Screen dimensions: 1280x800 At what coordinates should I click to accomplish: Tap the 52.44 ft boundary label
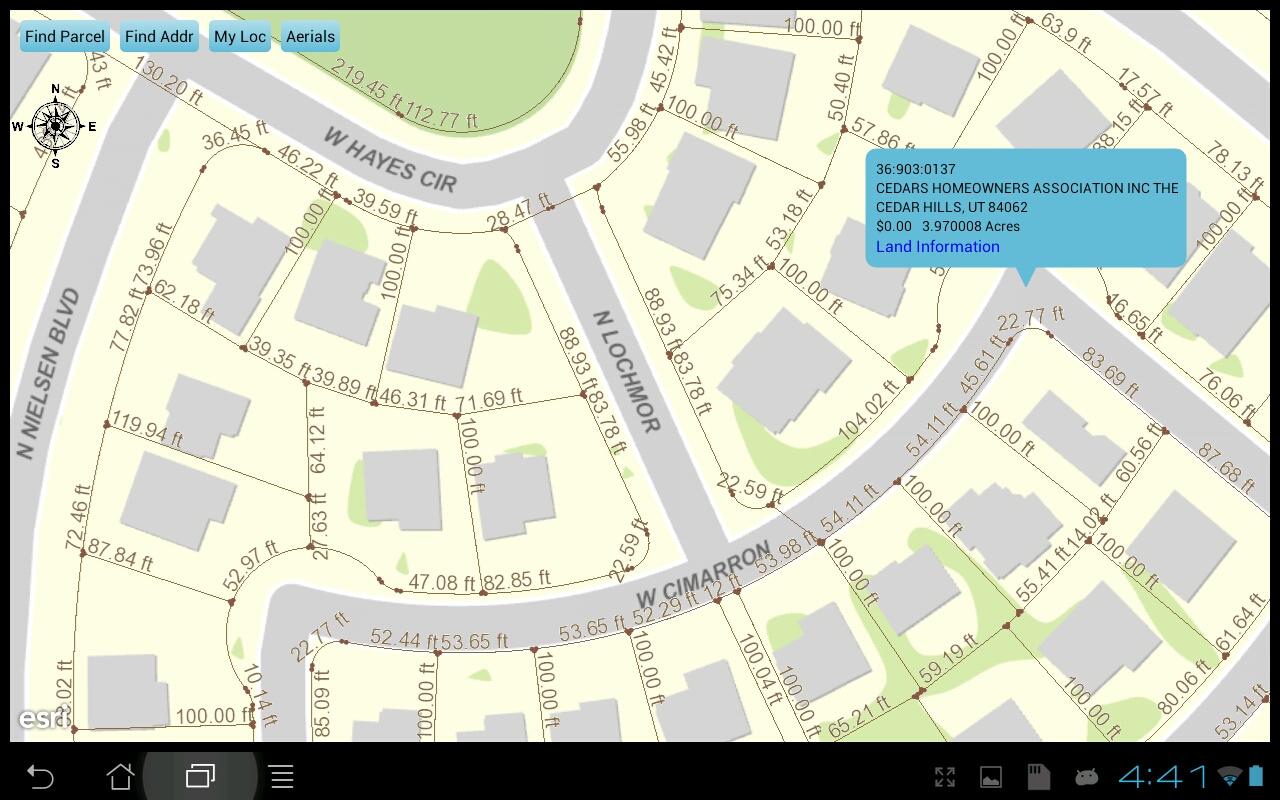[403, 638]
